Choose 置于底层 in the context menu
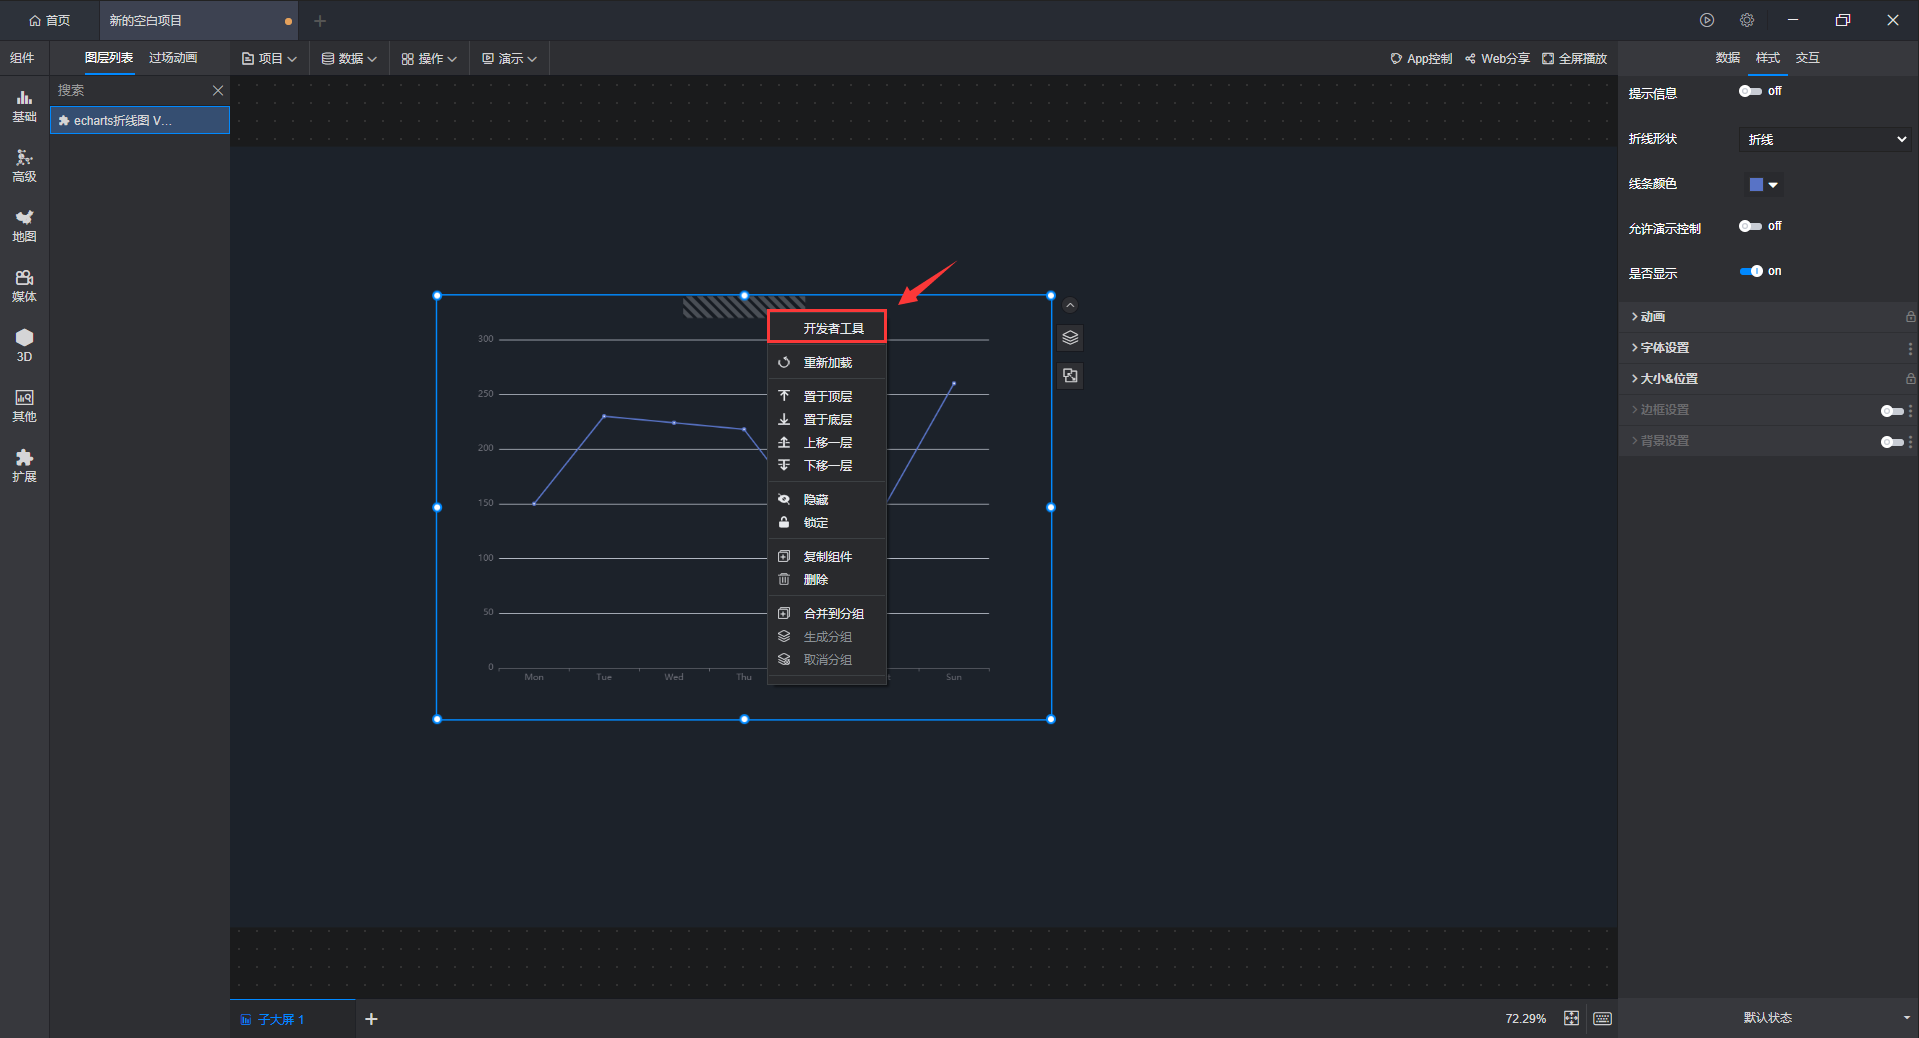The width and height of the screenshot is (1919, 1038). (x=827, y=420)
